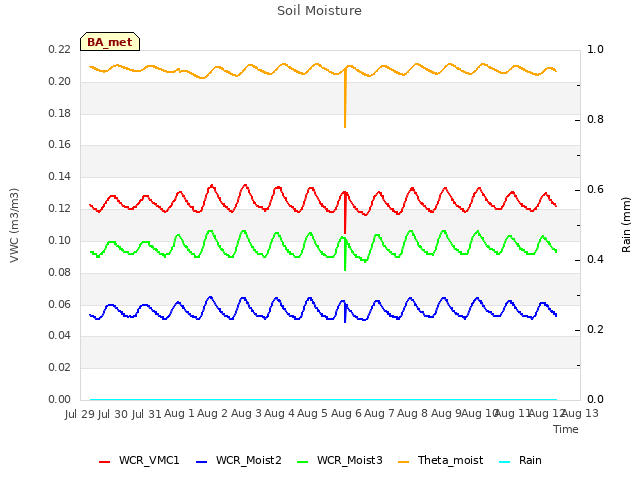
Task: Click the 0.16 left axis value
Action: pos(60,145)
